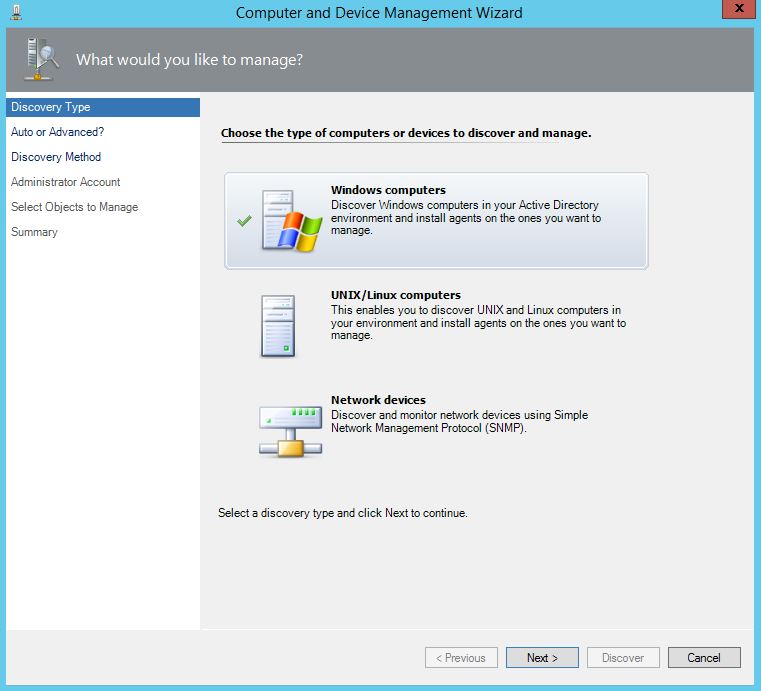The width and height of the screenshot is (761, 691).
Task: Go to the Auto or Advanced? step
Action: (x=57, y=132)
